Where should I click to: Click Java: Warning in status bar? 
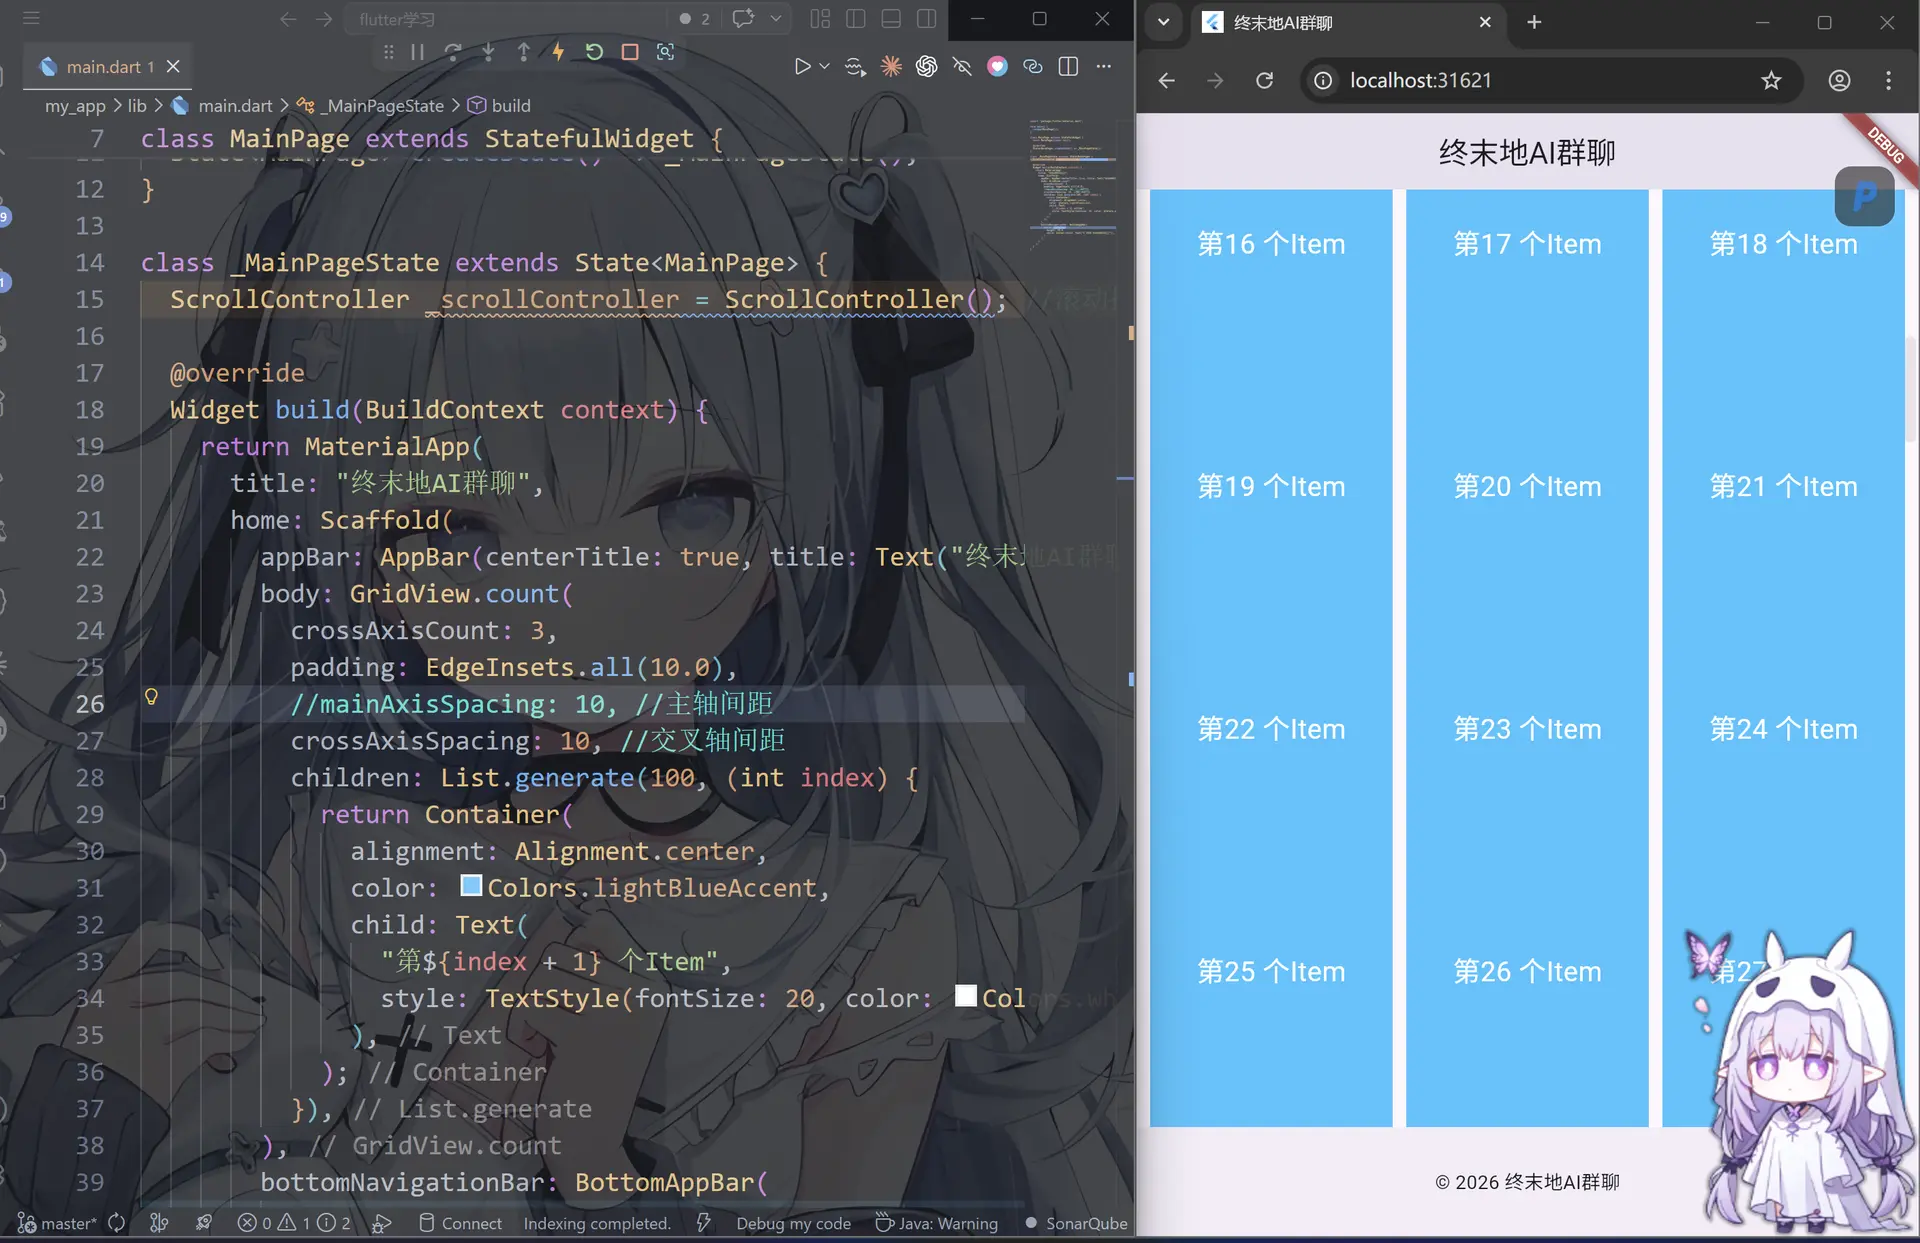(x=937, y=1223)
